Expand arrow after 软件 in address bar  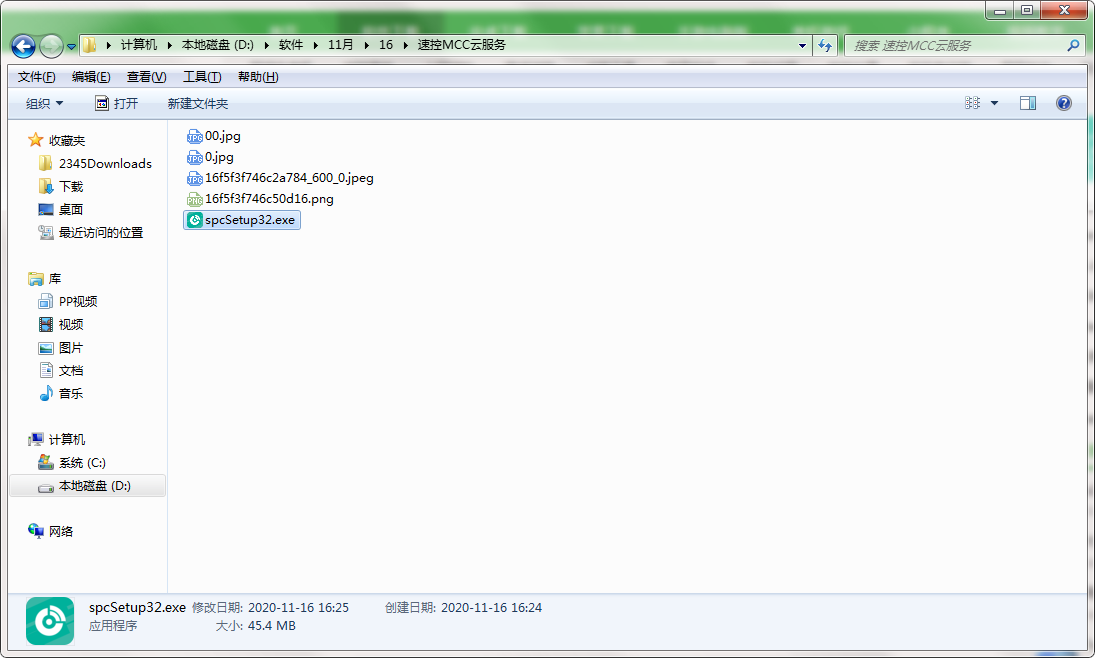316,45
